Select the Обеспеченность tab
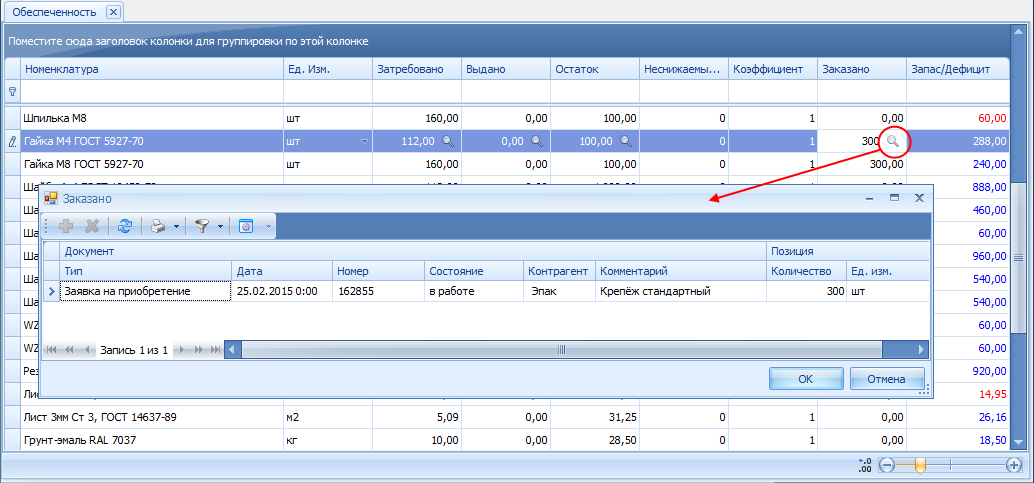 click(54, 12)
